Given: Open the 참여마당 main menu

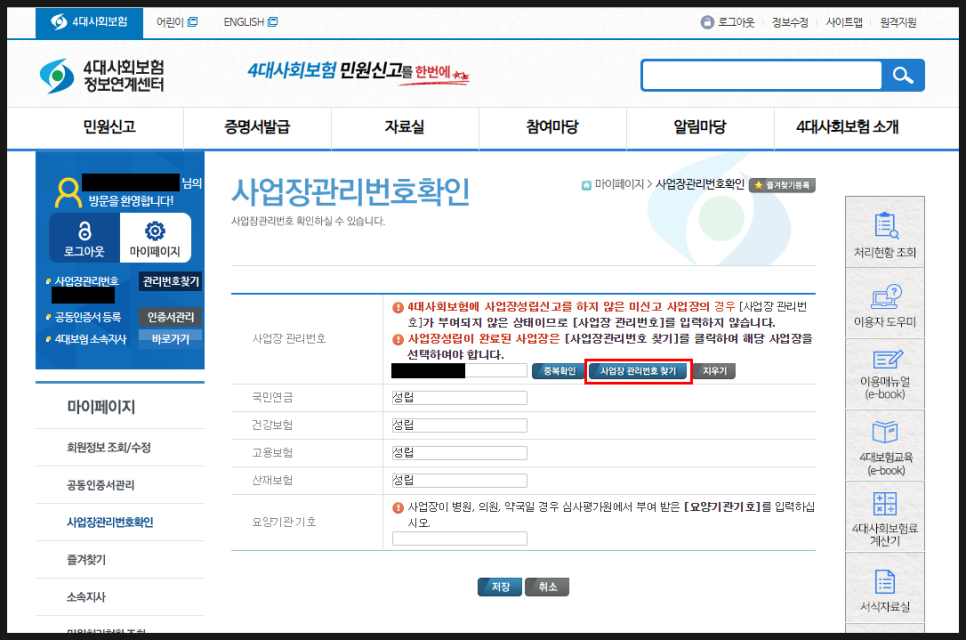Looking at the screenshot, I should tap(553, 127).
